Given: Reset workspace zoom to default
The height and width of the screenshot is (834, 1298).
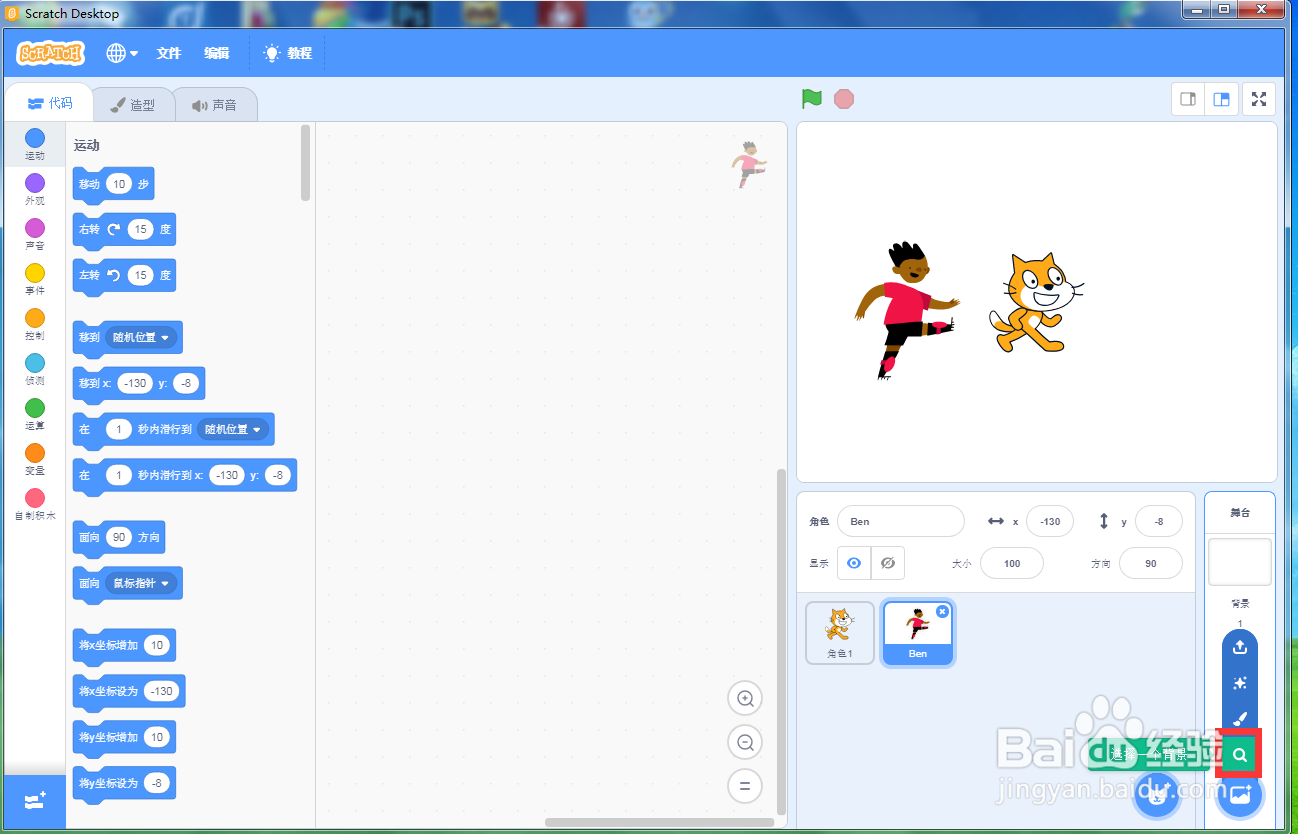Looking at the screenshot, I should pos(745,785).
